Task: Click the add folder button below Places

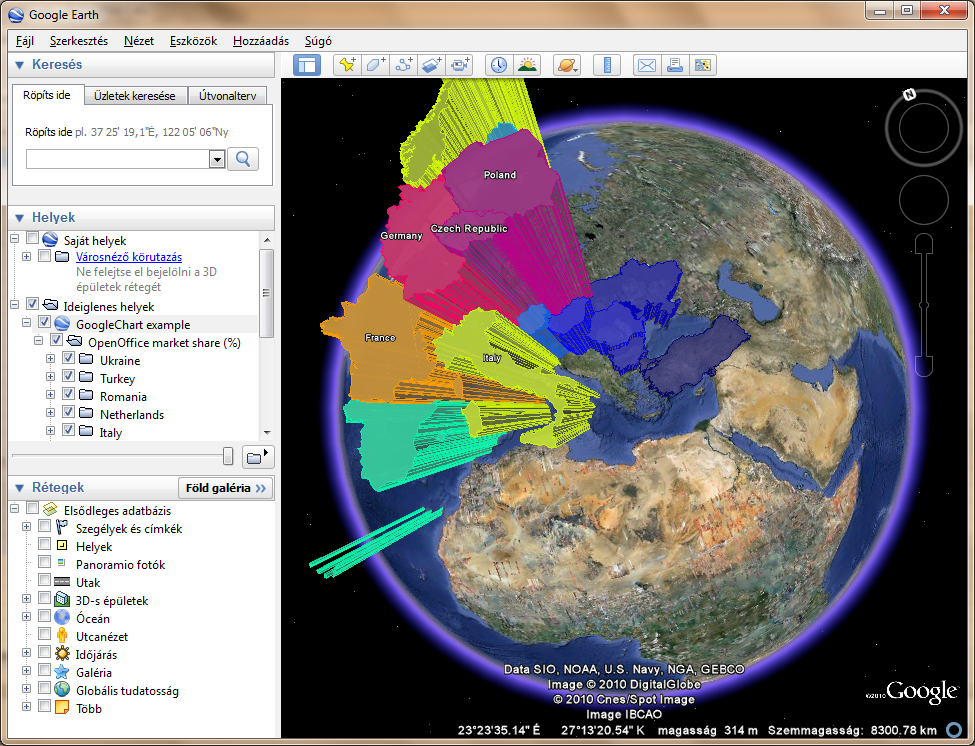Action: pos(257,458)
